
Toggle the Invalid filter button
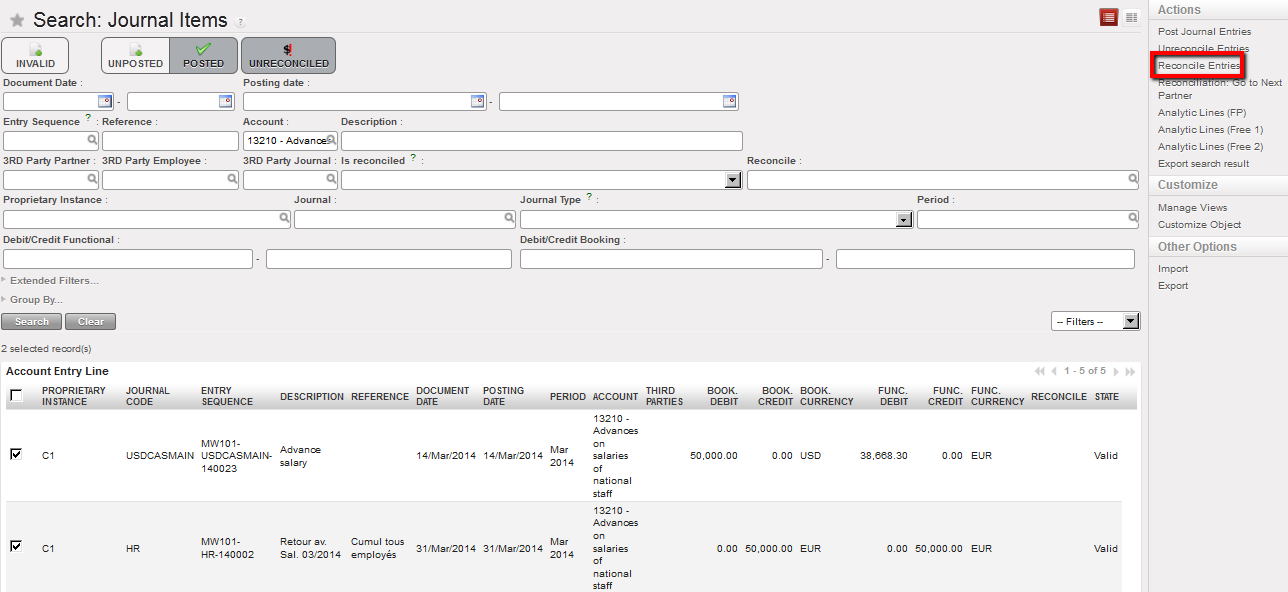tap(36, 55)
